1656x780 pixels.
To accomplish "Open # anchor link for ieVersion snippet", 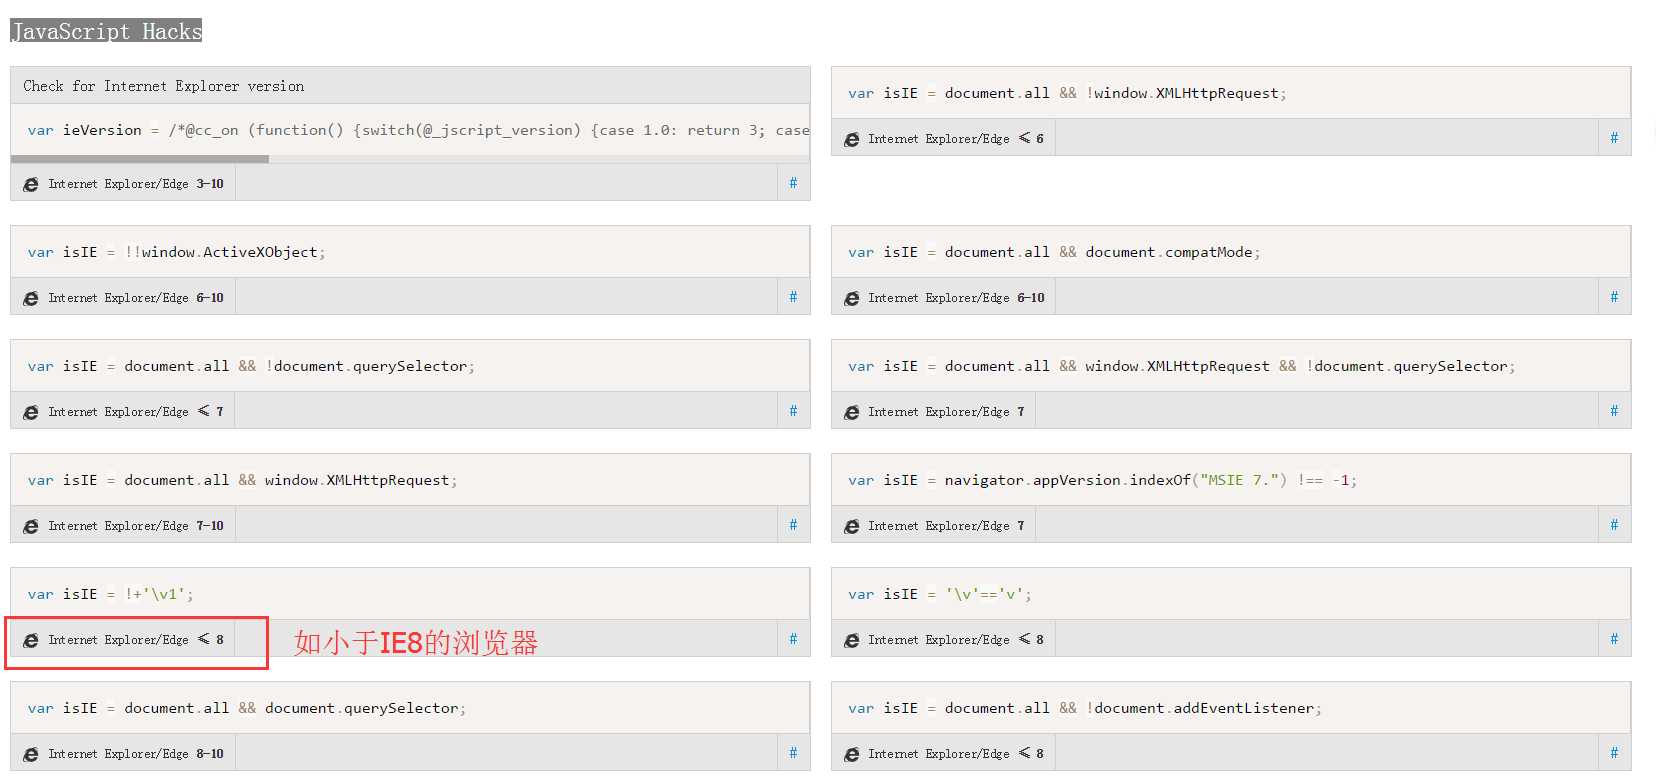I will pyautogui.click(x=793, y=183).
